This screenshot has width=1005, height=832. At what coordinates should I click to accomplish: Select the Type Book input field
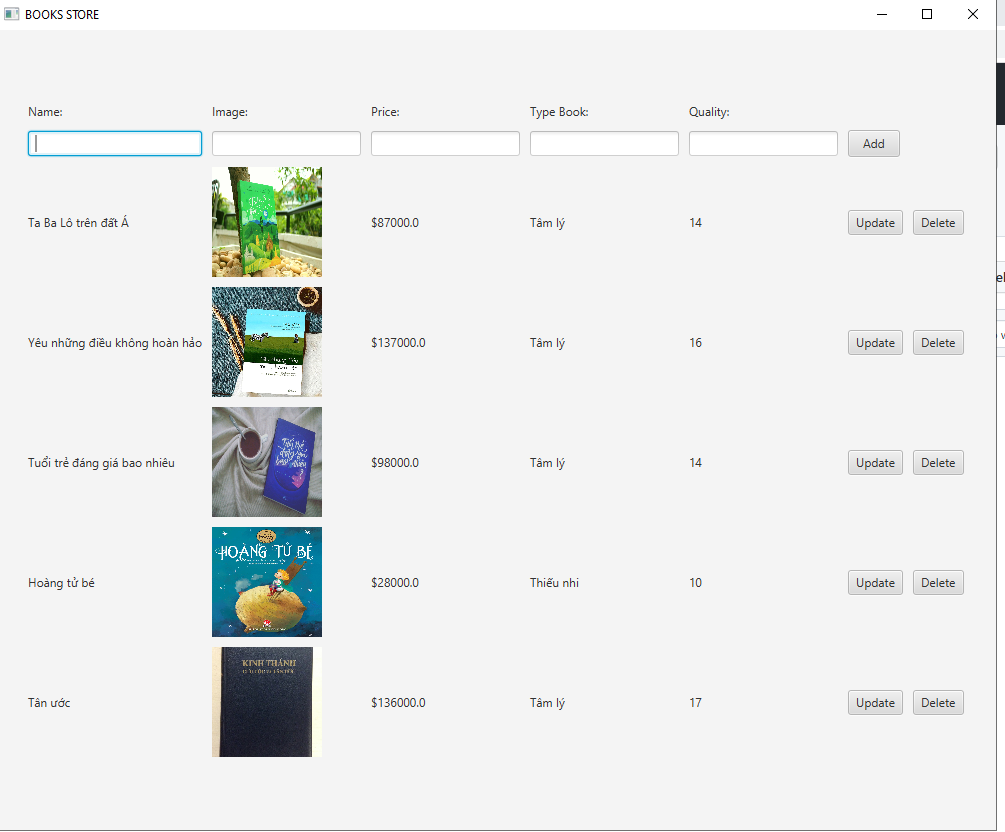click(x=604, y=144)
